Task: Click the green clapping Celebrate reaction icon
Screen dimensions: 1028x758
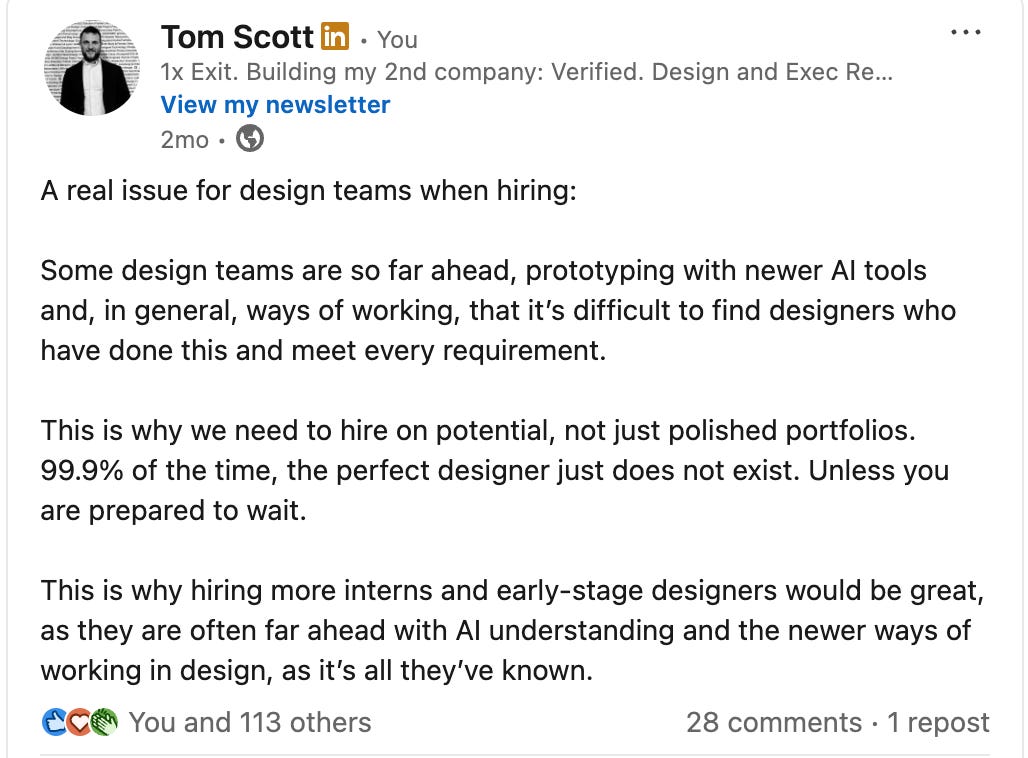Action: click(x=104, y=723)
